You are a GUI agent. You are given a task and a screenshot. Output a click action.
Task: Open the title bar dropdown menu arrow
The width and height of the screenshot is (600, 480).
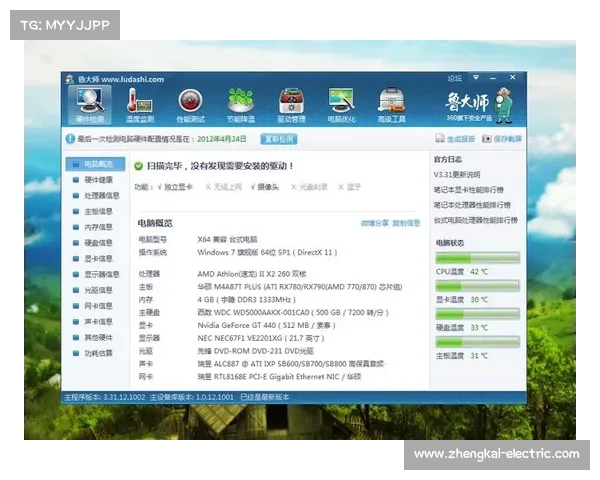point(476,78)
